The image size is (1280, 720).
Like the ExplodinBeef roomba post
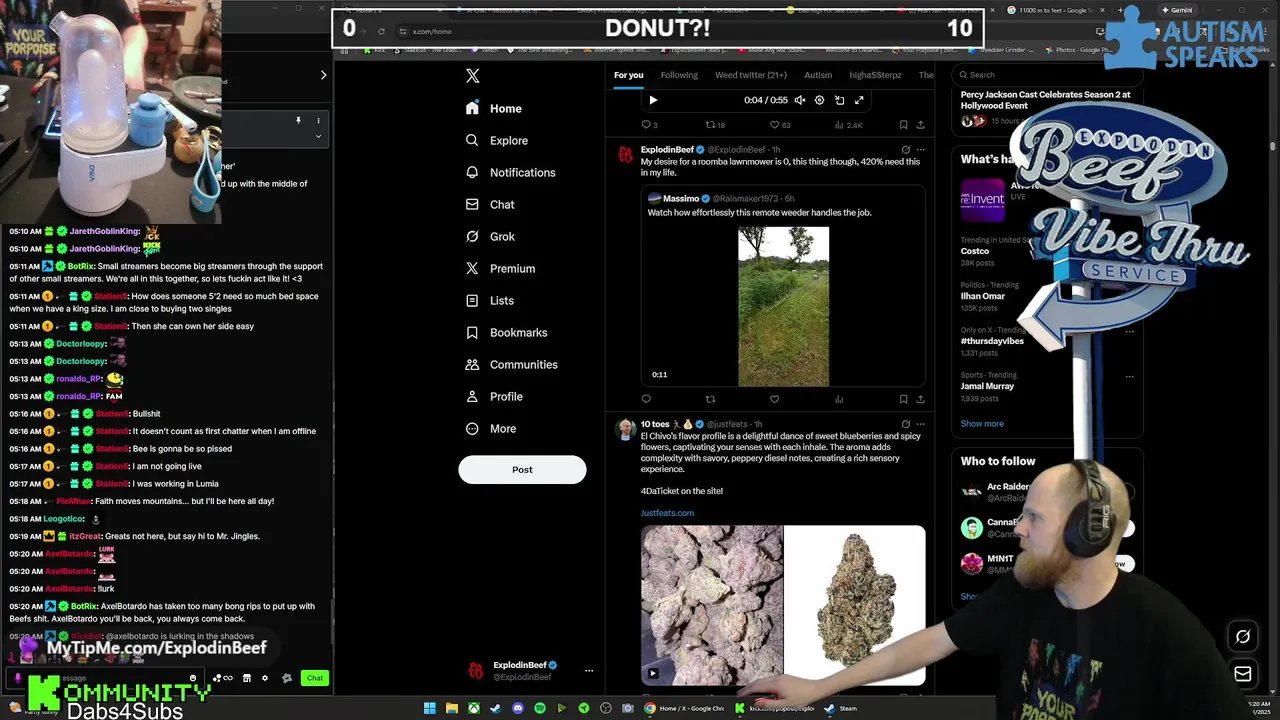[x=774, y=399]
